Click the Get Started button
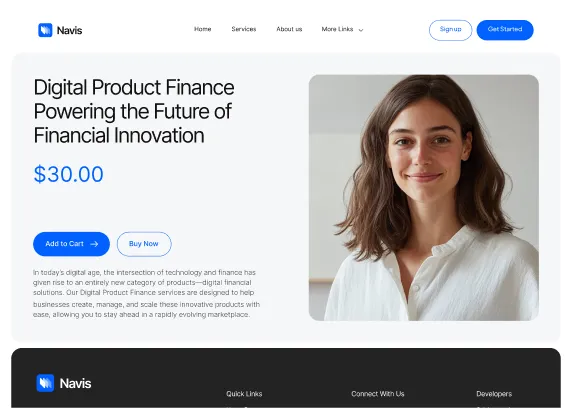This screenshot has height=410, width=576. [505, 30]
